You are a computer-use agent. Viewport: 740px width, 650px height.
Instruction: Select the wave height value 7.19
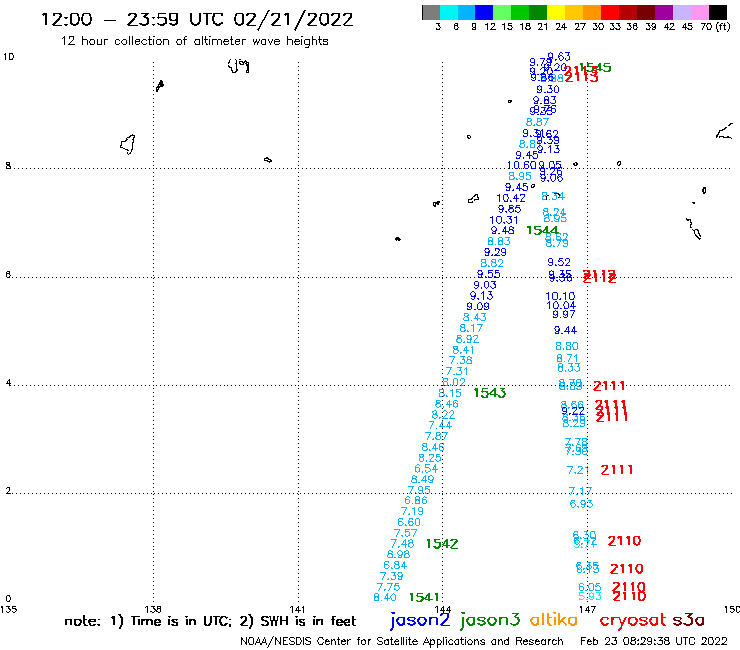click(412, 511)
